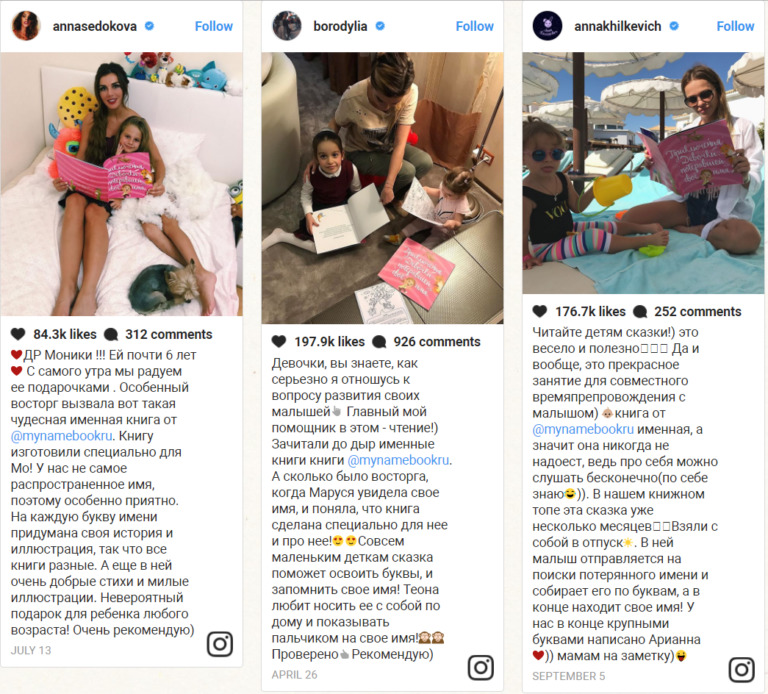Open Instagram logo on annakhilkevich post
Screen dimensions: 768x694
click(742, 669)
